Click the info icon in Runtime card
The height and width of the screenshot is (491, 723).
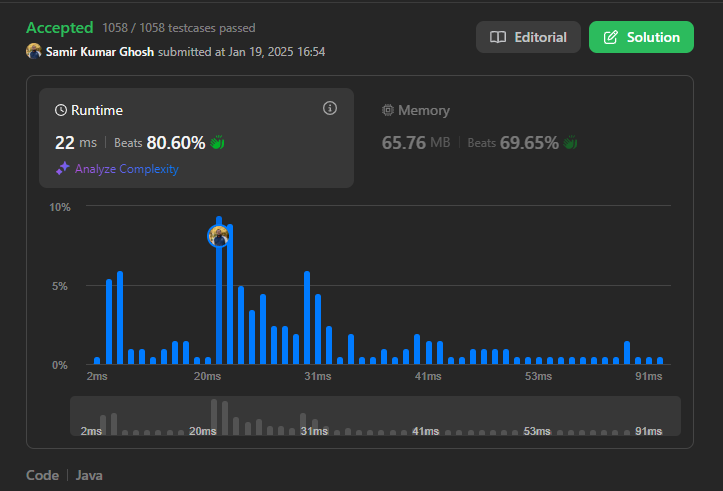click(x=330, y=108)
